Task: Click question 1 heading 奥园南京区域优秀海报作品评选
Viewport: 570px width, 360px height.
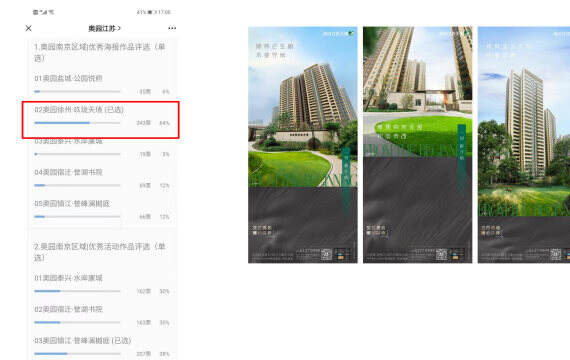Action: (x=100, y=52)
